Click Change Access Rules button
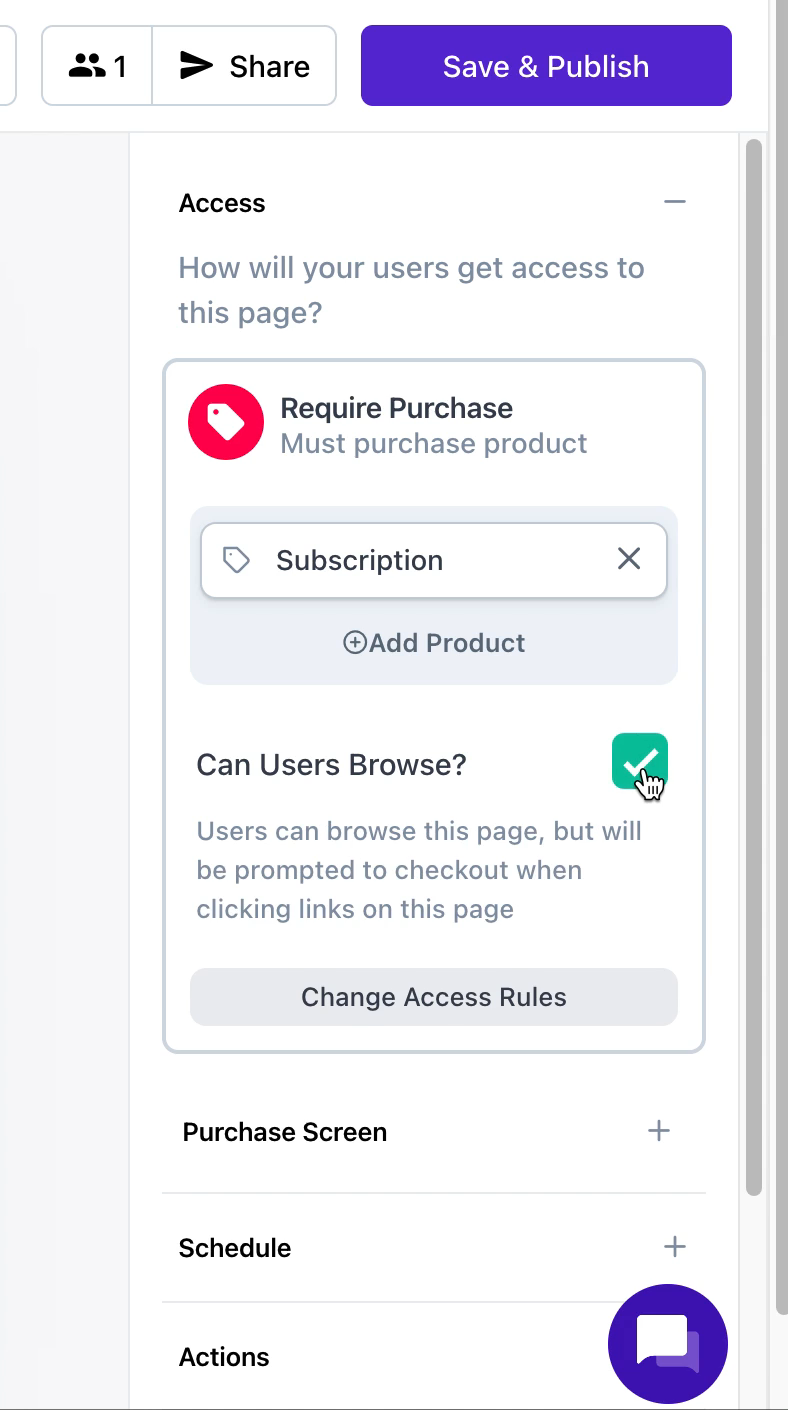The image size is (788, 1410). pyautogui.click(x=434, y=997)
